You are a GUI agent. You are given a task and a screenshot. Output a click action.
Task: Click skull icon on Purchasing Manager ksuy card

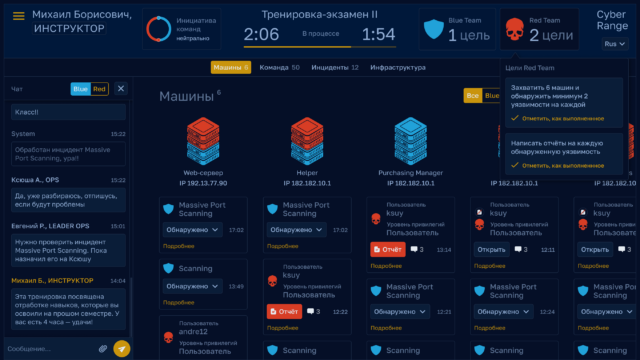tap(376, 219)
